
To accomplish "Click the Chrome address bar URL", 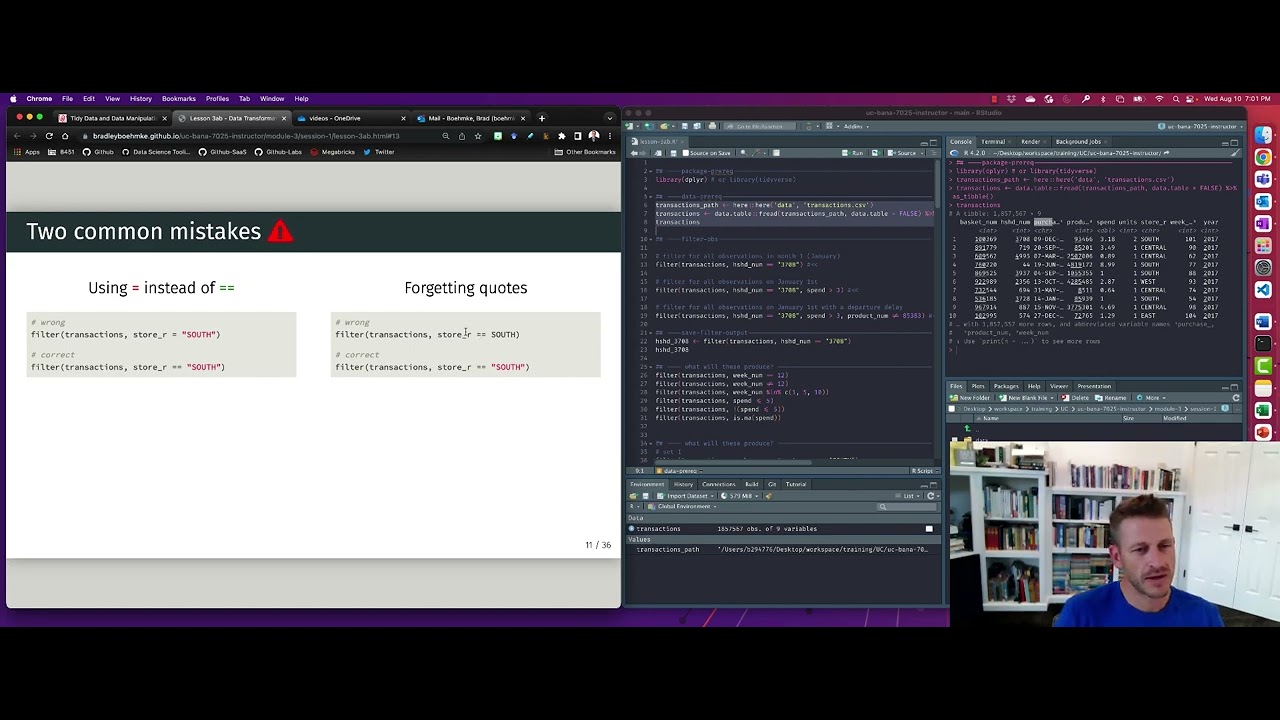I will click(246, 136).
